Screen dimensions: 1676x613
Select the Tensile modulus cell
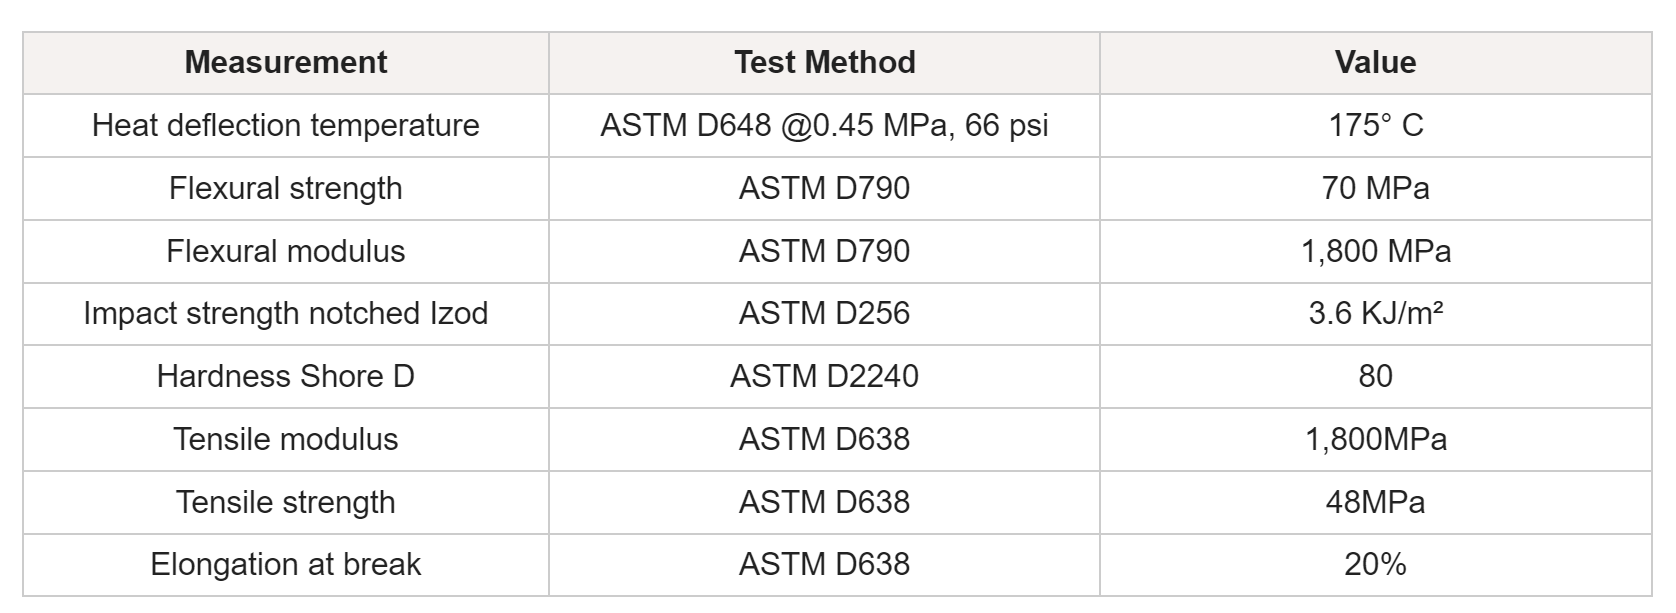pos(286,441)
